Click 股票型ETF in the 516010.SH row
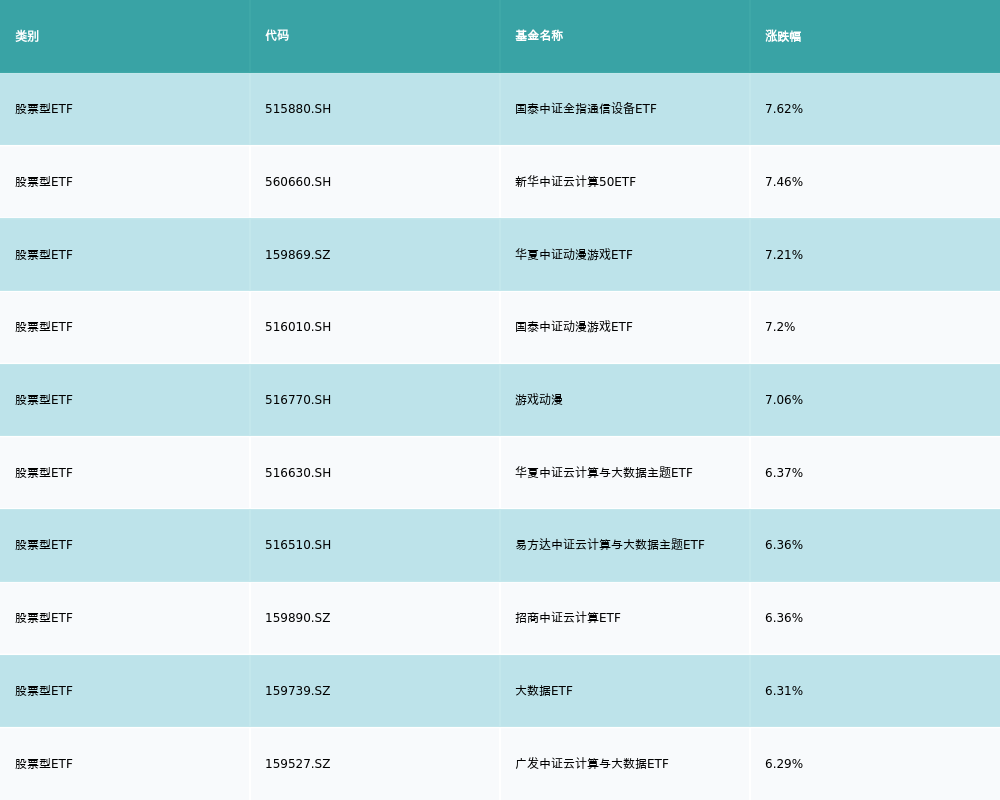The width and height of the screenshot is (1000, 800). [44, 327]
